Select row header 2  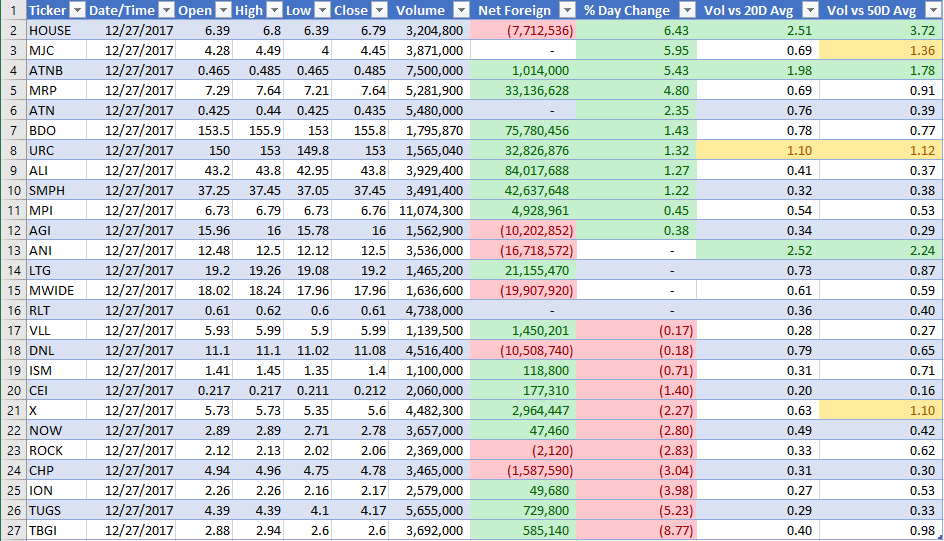click(x=13, y=30)
